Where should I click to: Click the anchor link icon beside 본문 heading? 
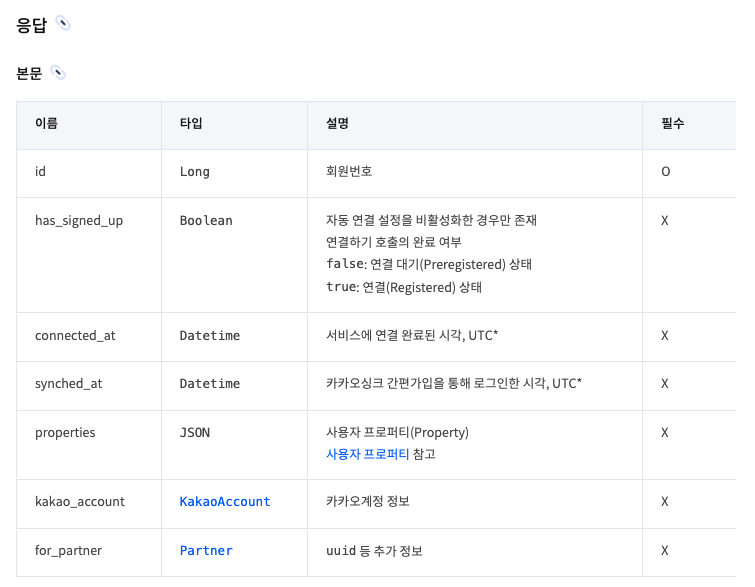(x=57, y=72)
